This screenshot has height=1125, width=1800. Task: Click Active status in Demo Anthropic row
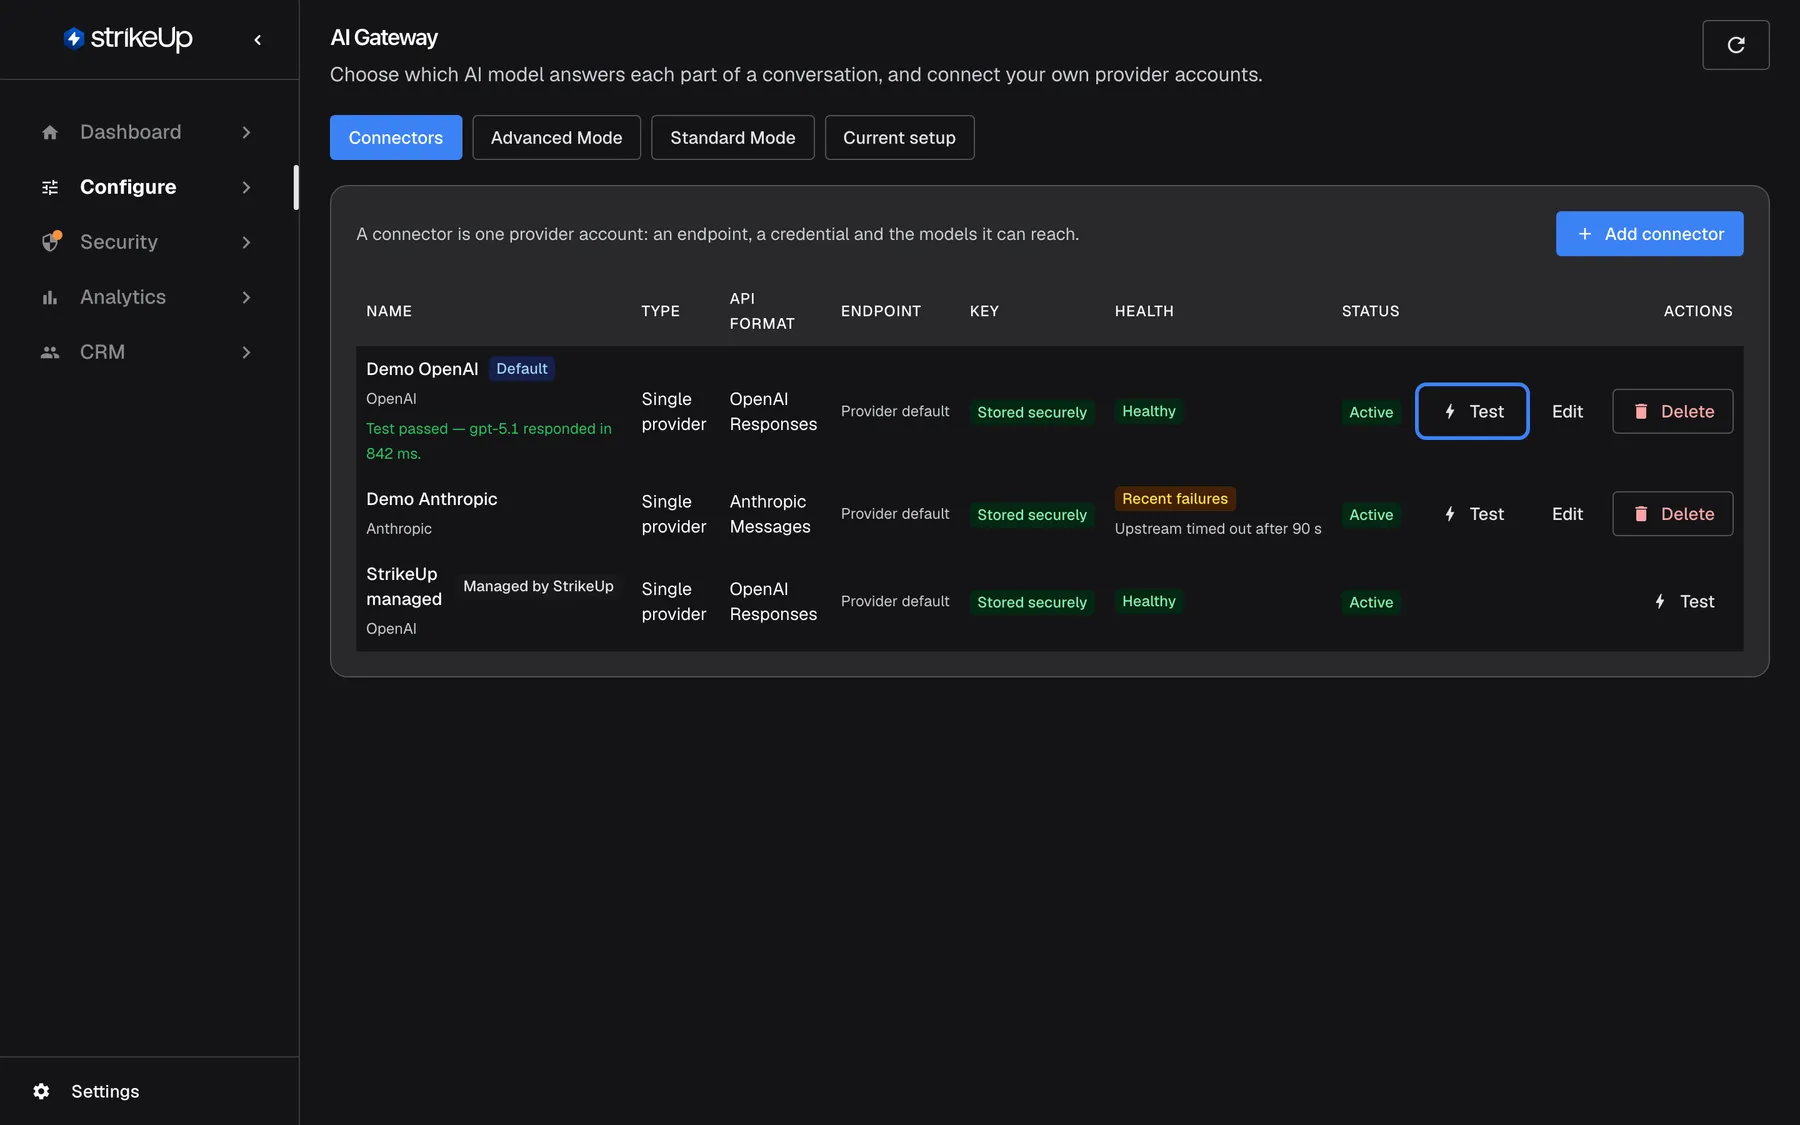pyautogui.click(x=1371, y=514)
